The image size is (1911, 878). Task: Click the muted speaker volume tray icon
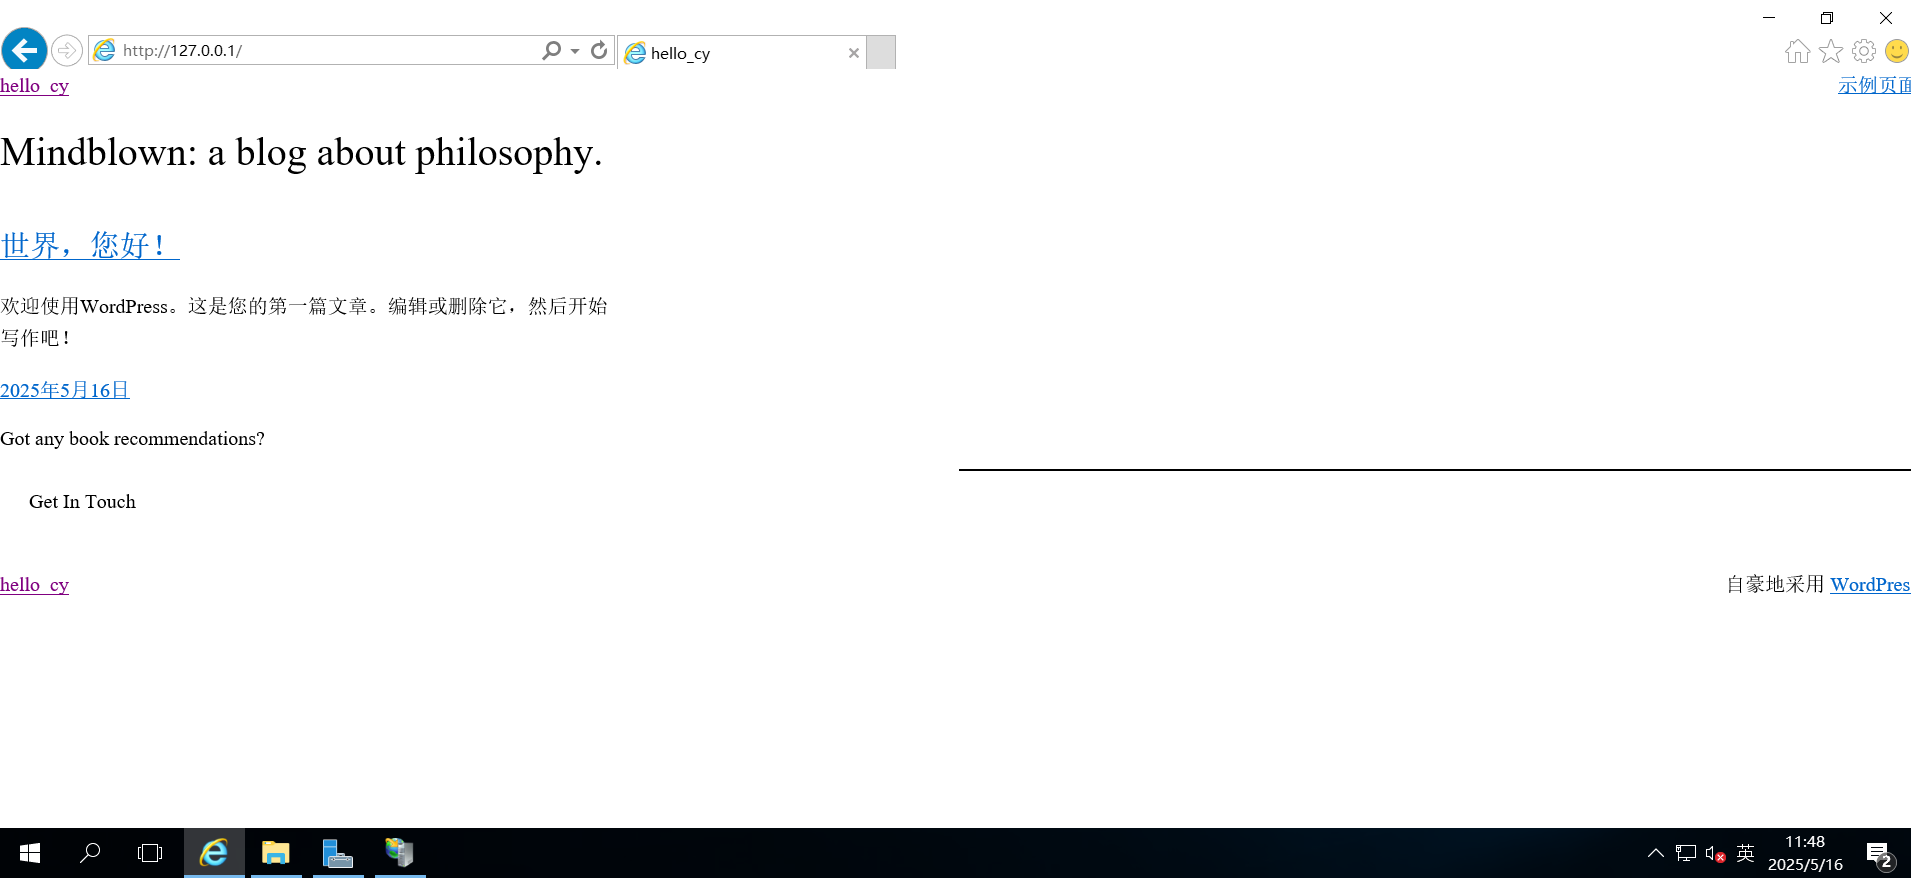[x=1715, y=854]
